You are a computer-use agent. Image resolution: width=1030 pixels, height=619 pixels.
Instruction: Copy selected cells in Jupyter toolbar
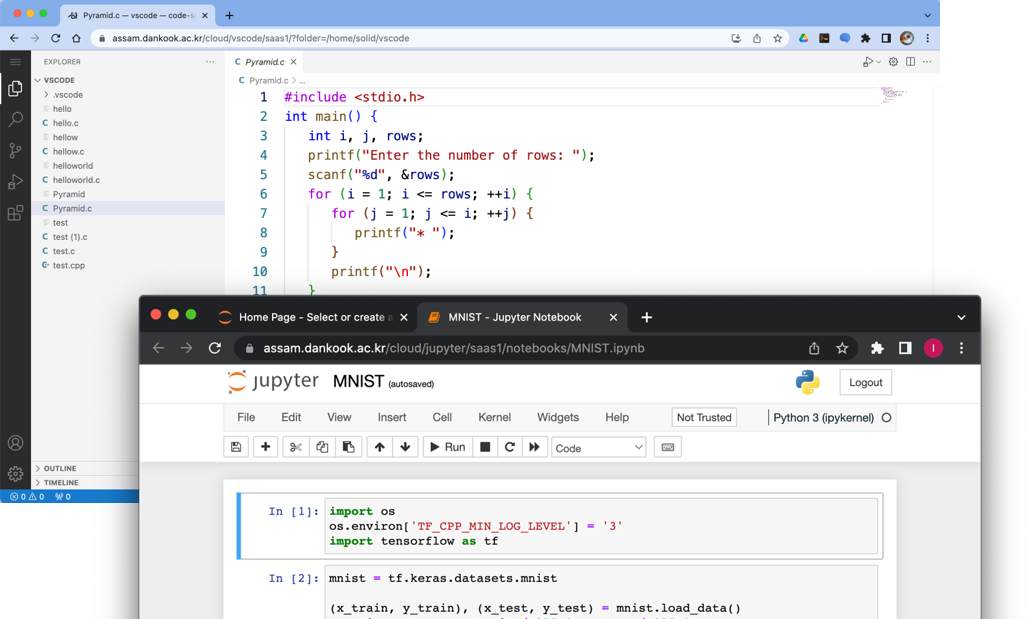click(x=322, y=447)
